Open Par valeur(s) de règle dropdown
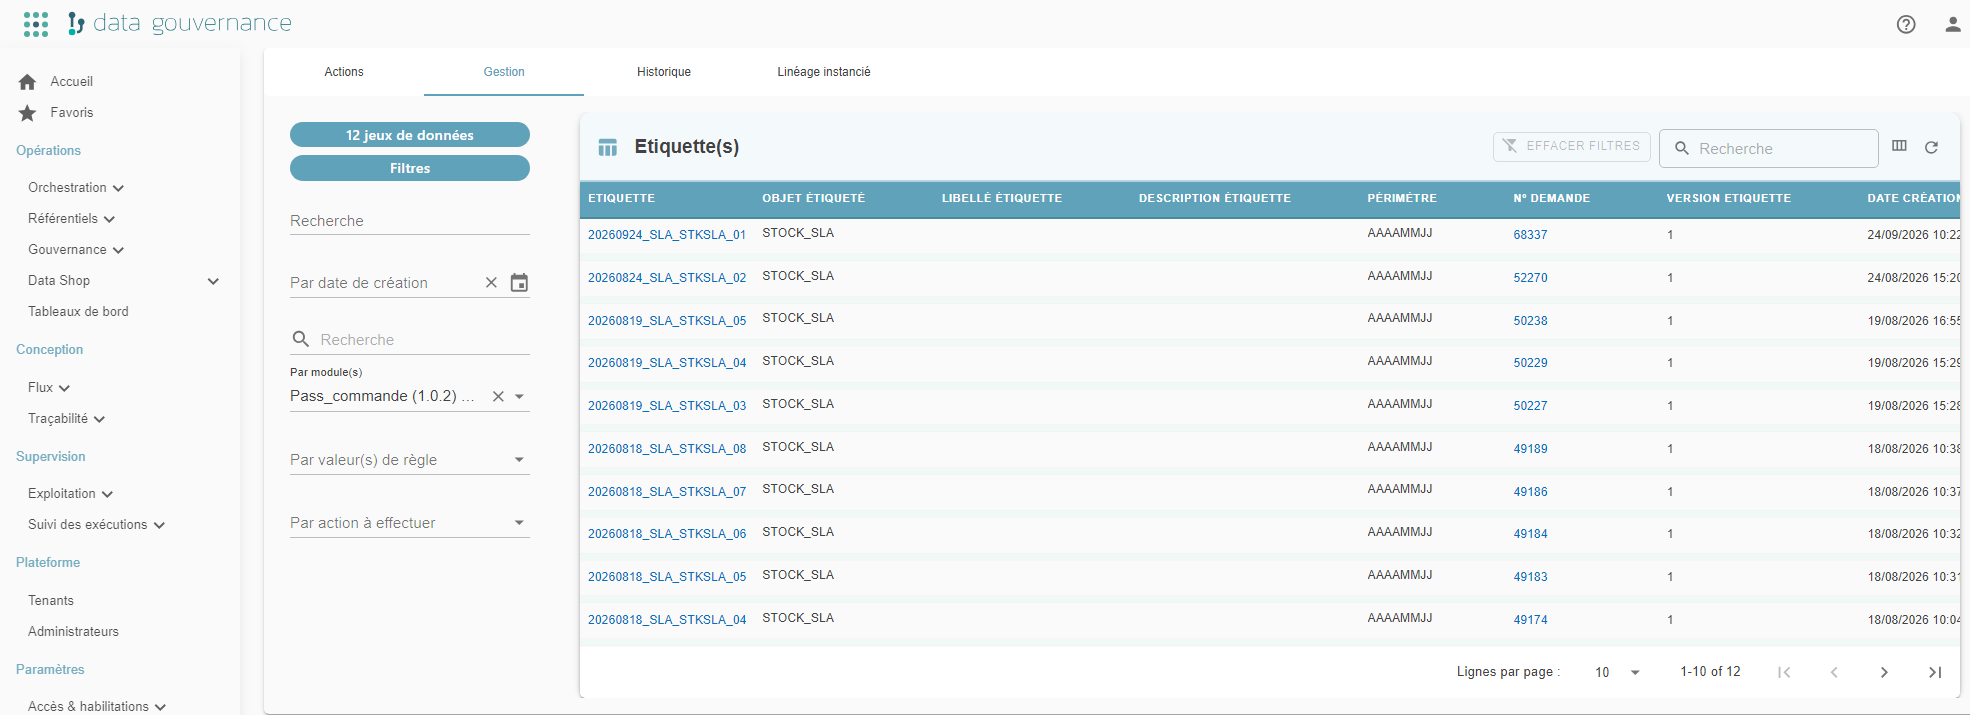This screenshot has width=1970, height=715. tap(519, 460)
